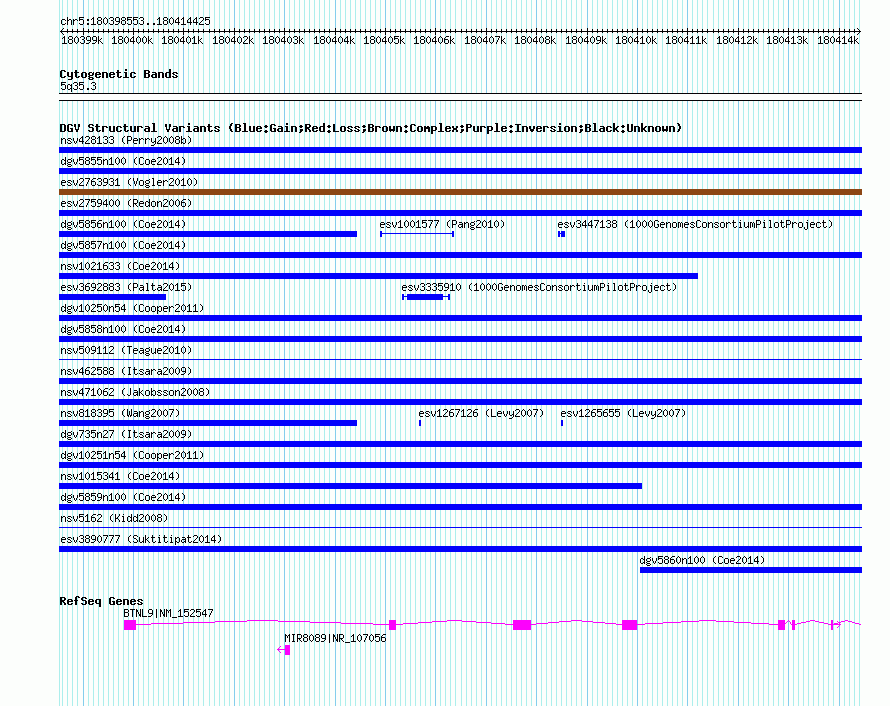Click the thick esv3335910 feature bar
The height and width of the screenshot is (706, 890).
point(425,297)
